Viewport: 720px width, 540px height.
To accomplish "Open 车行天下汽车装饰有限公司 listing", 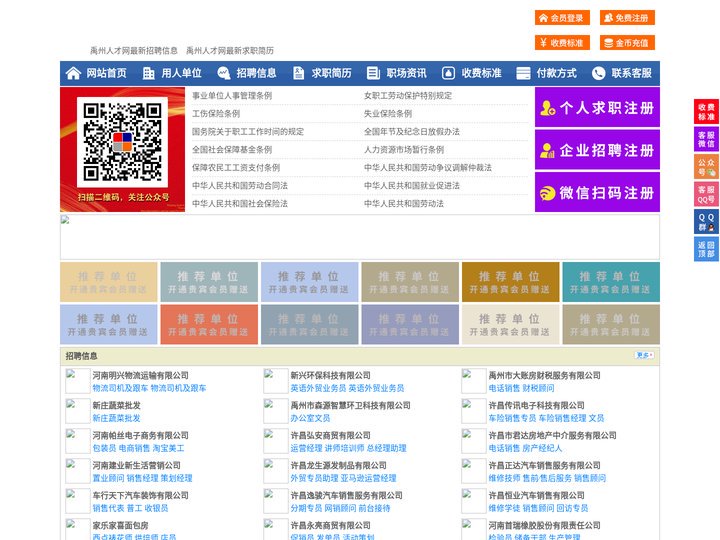I will point(141,495).
